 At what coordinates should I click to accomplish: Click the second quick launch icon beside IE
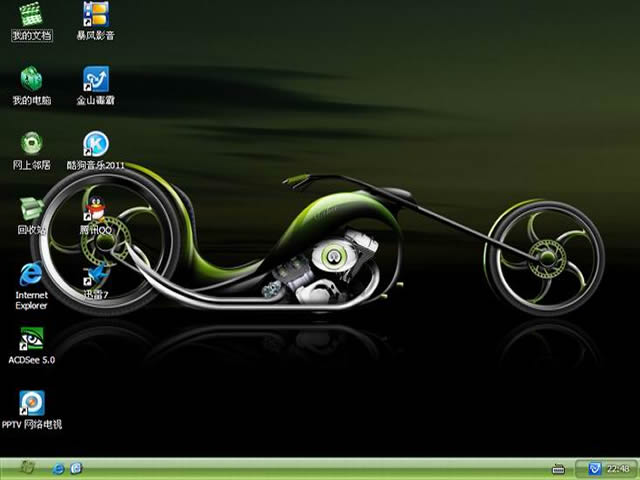click(76, 468)
